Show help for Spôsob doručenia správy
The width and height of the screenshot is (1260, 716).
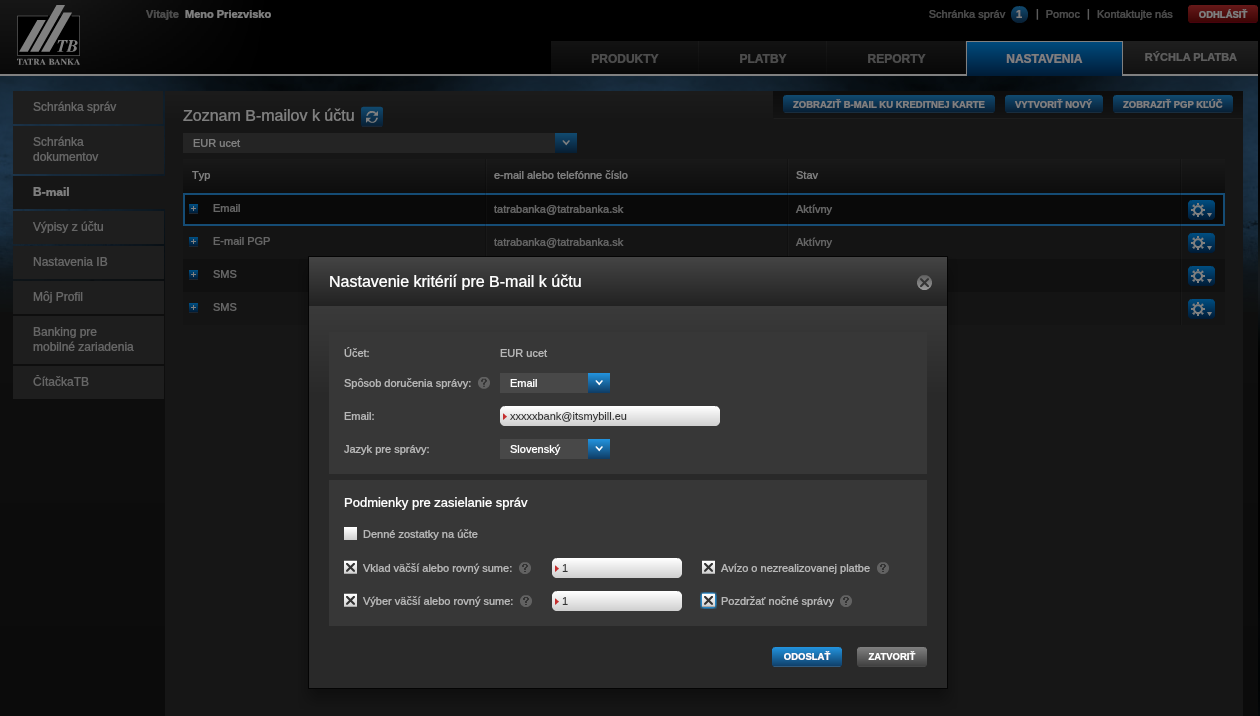point(484,383)
